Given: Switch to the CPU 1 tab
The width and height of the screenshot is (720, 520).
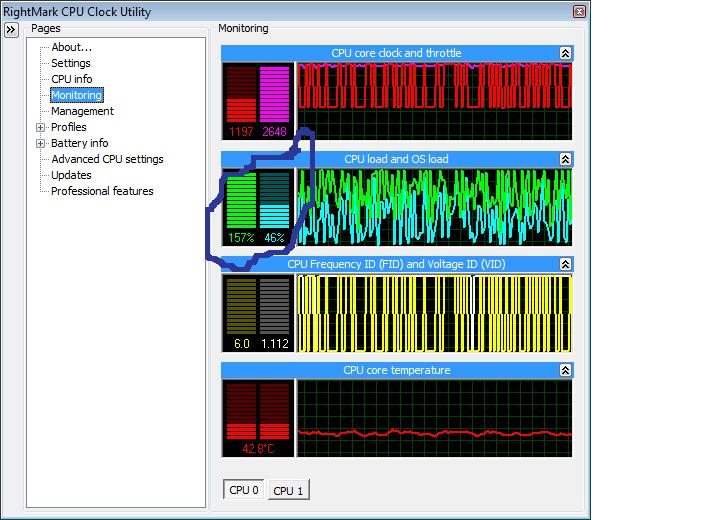Looking at the screenshot, I should (x=288, y=491).
